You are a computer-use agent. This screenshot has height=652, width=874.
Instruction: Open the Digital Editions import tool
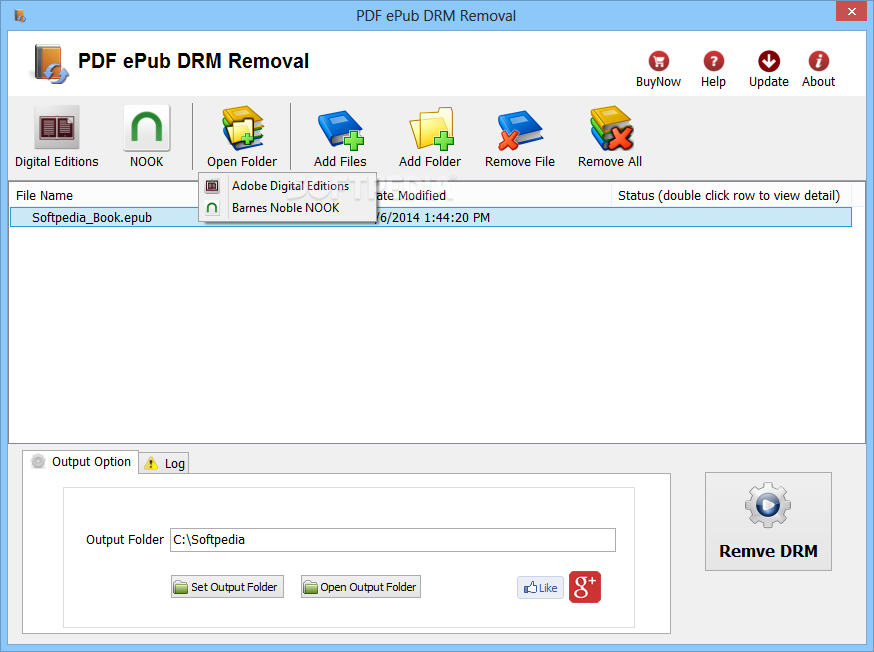pos(57,137)
